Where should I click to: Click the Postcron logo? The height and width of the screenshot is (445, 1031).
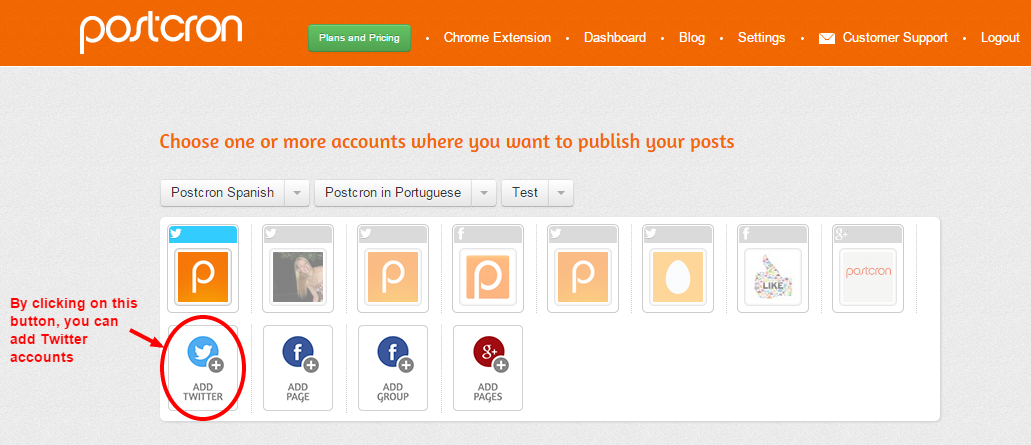coord(160,32)
